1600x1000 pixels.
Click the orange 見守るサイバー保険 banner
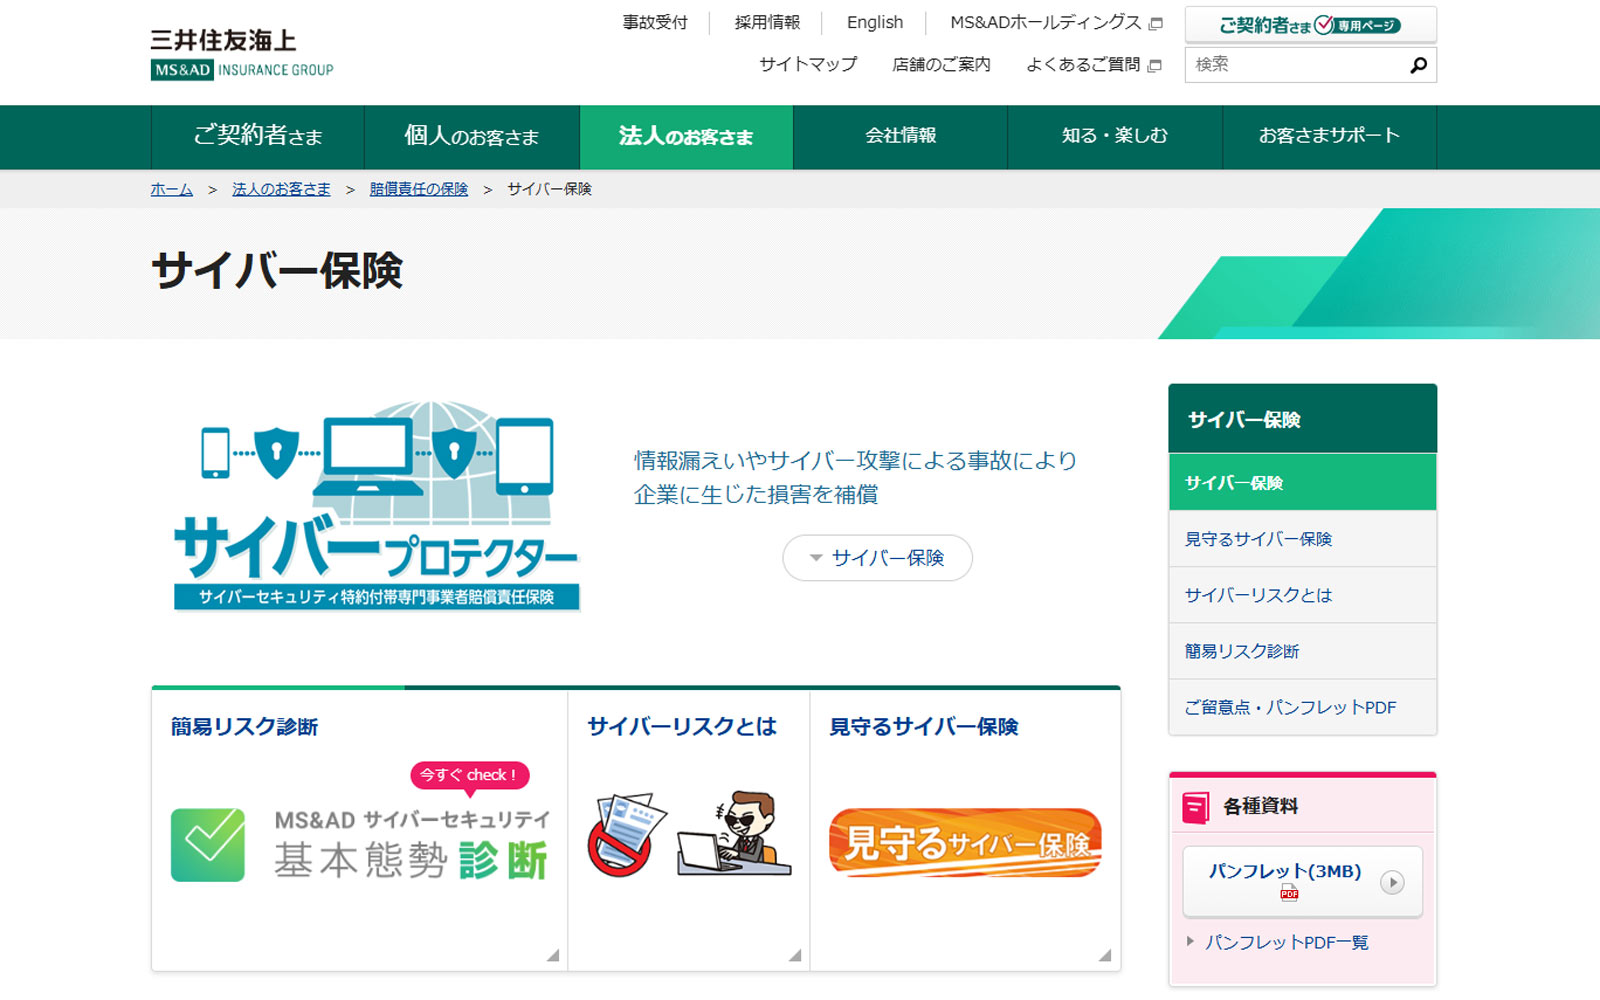click(965, 843)
